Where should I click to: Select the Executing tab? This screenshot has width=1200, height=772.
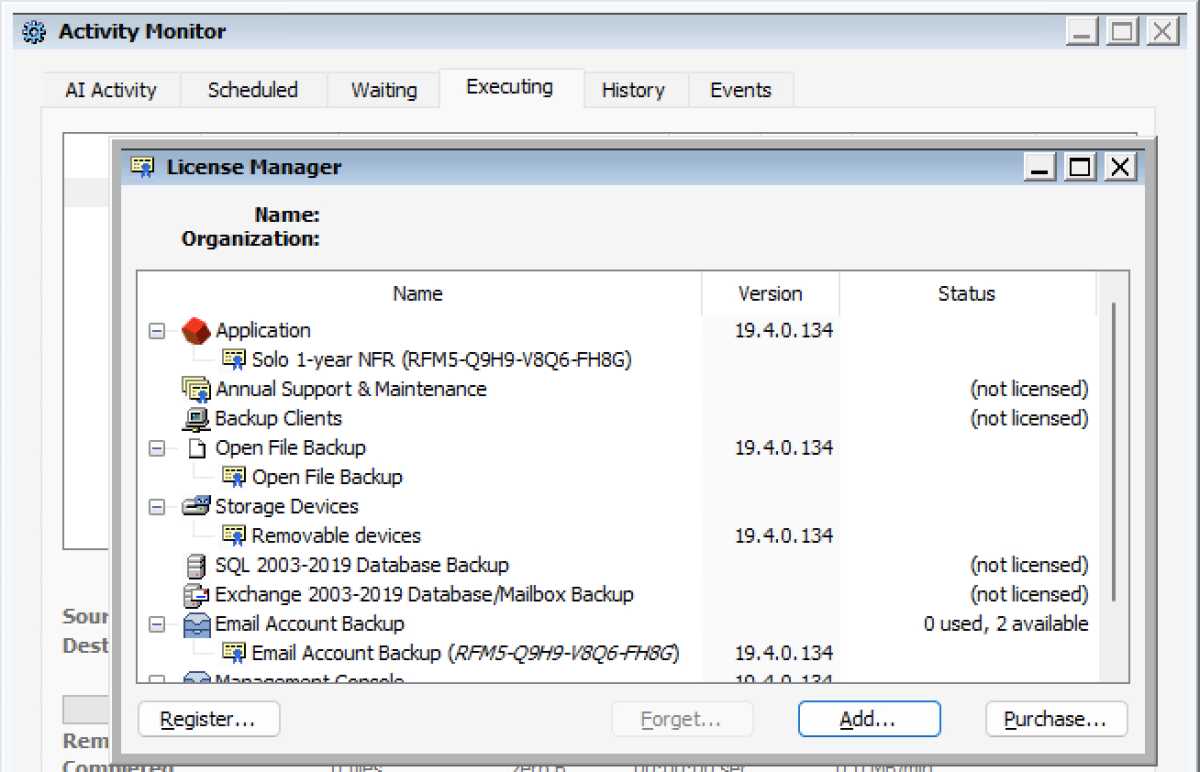510,87
